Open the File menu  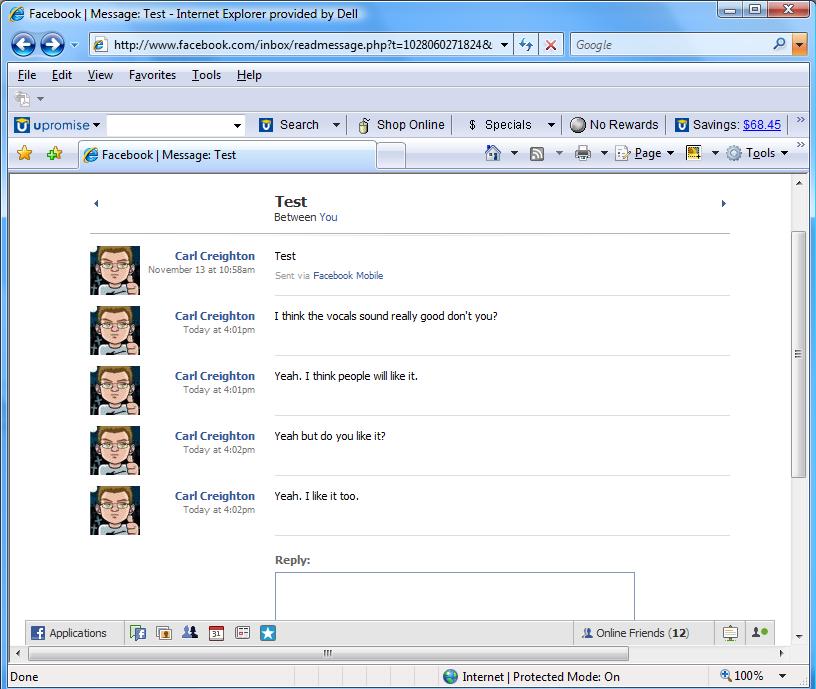click(27, 75)
